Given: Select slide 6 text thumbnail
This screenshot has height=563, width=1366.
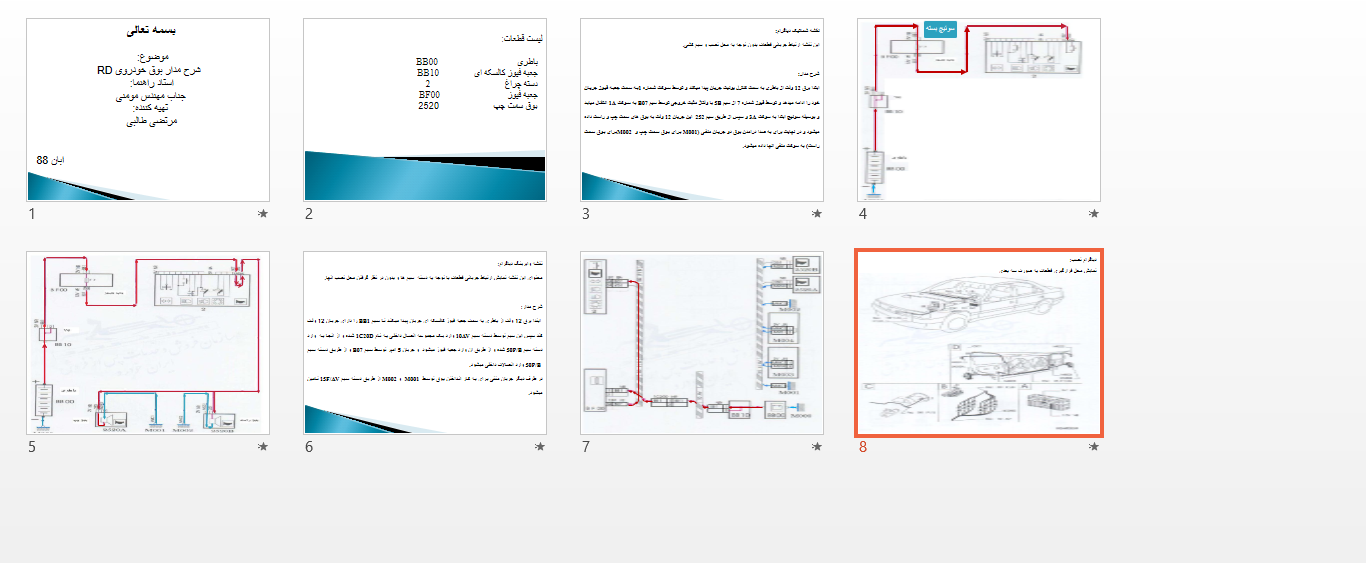Looking at the screenshot, I should 425,343.
